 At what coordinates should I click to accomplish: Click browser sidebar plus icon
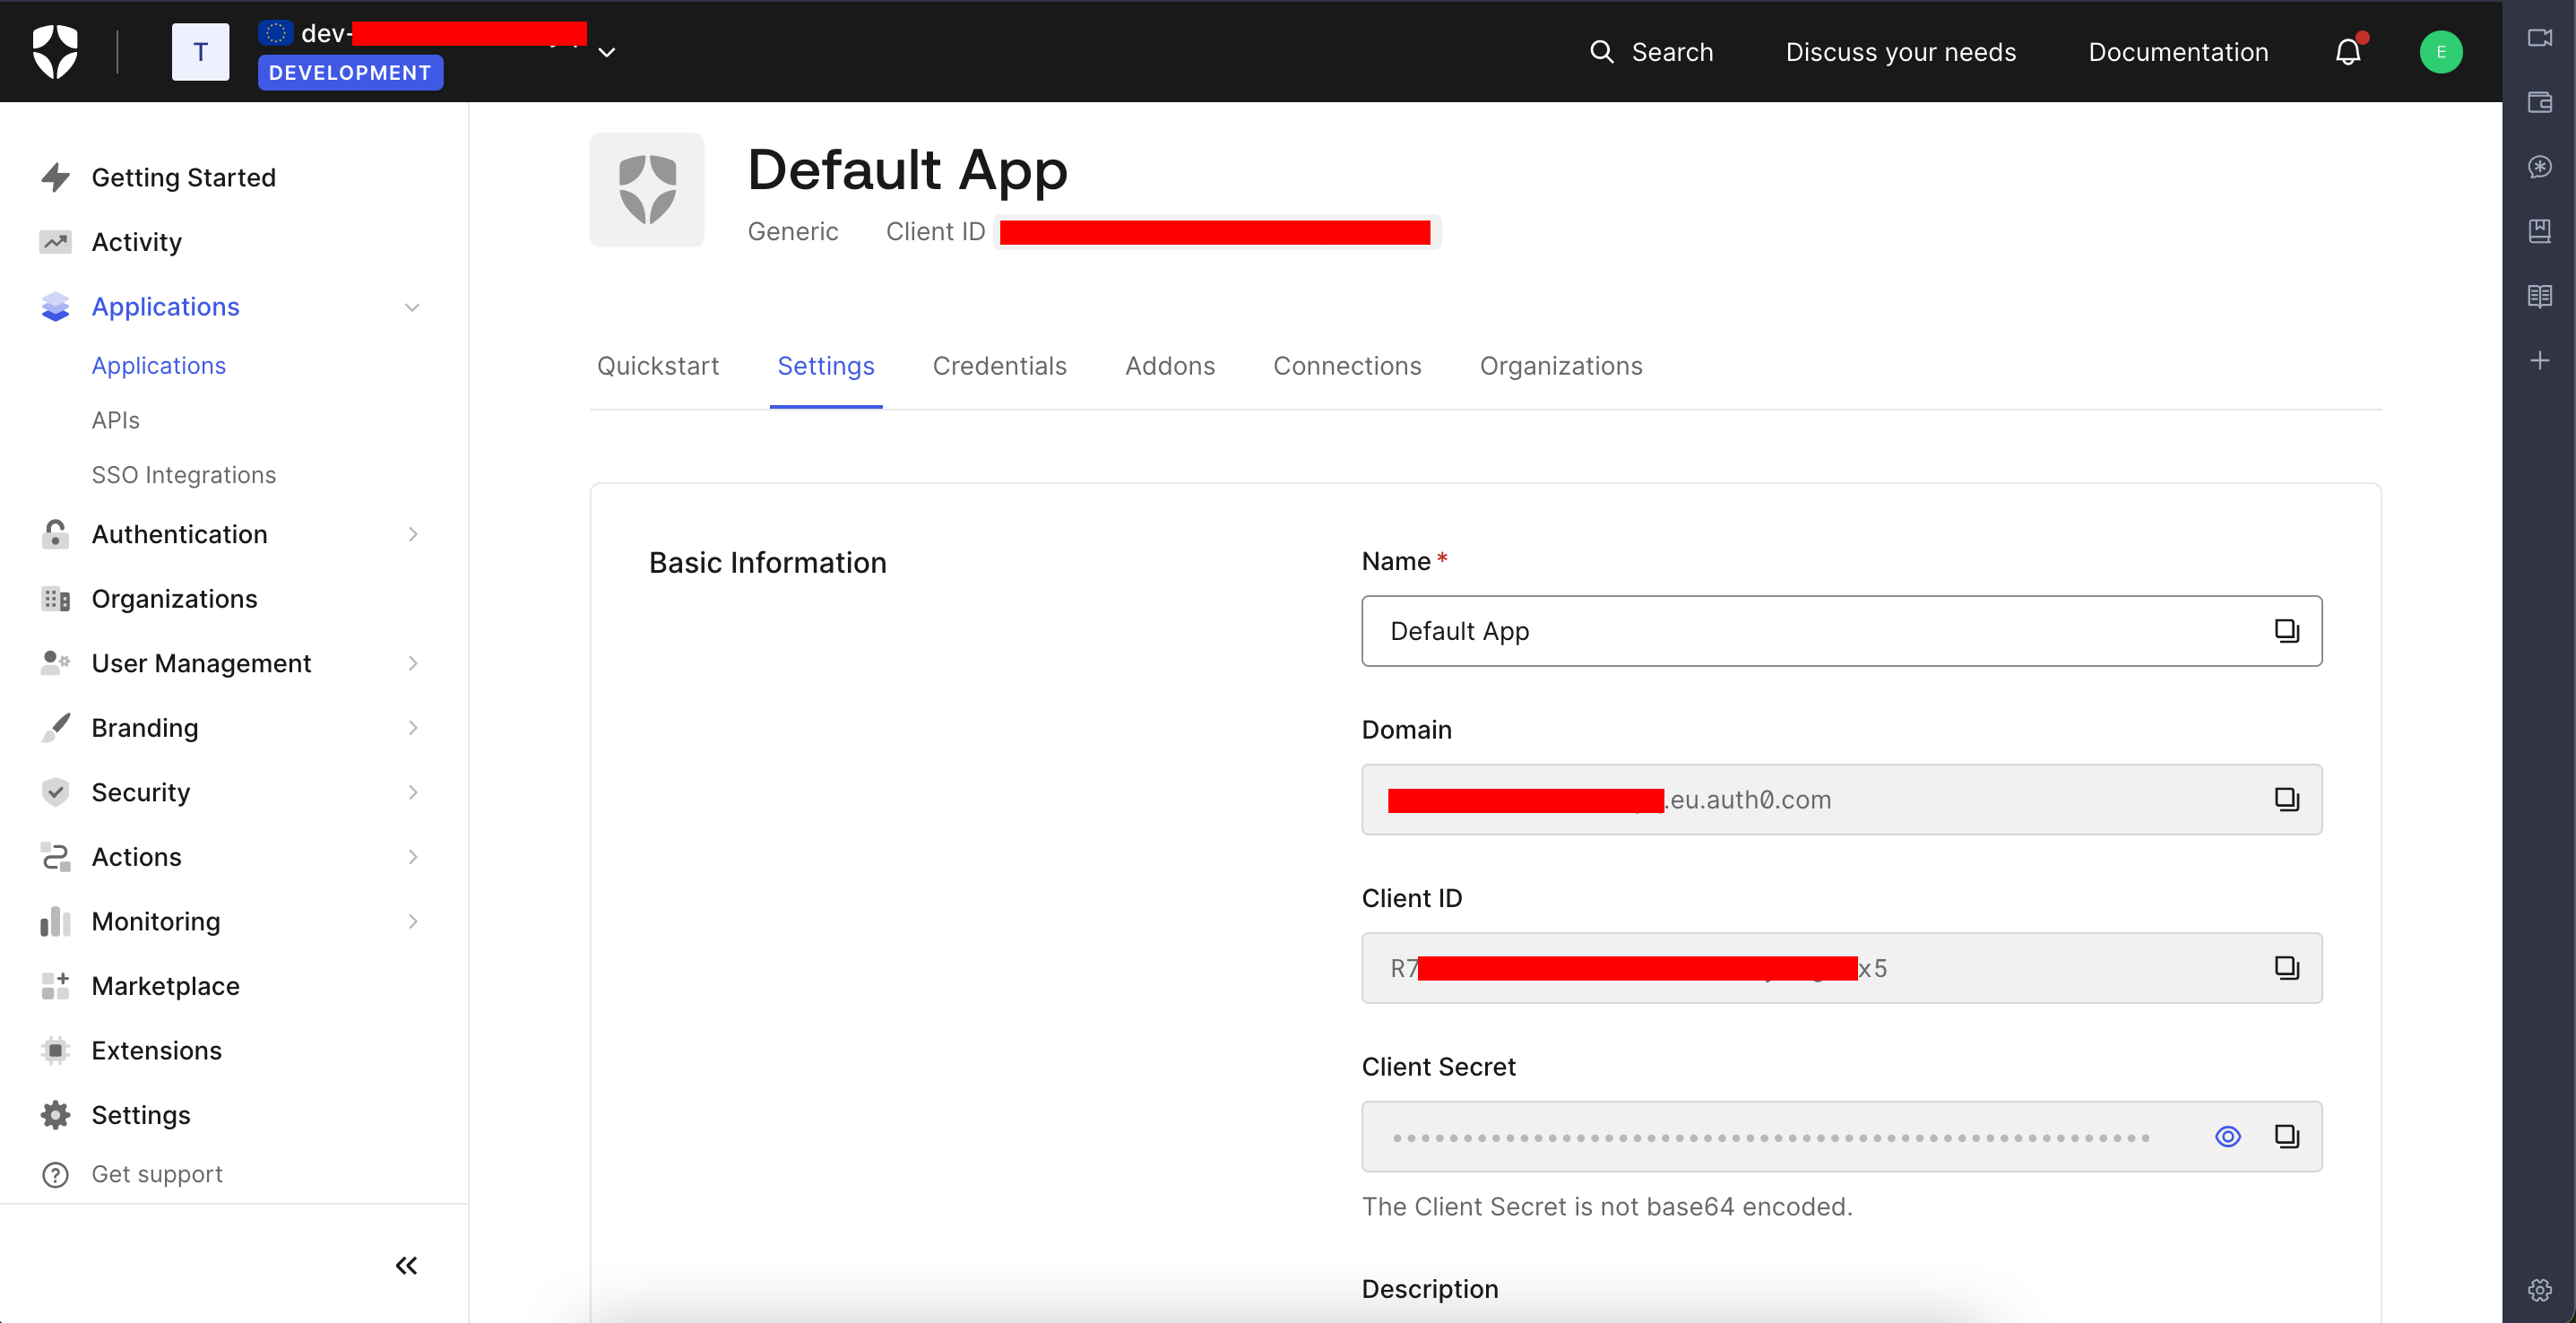click(2539, 361)
